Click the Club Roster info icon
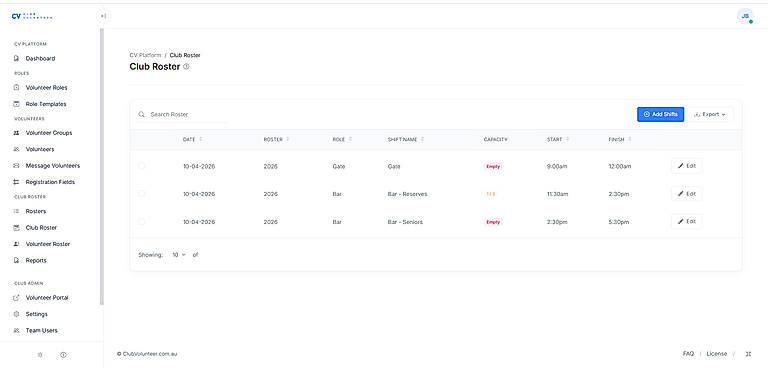Screen dimensions: 768x368 click(x=186, y=67)
